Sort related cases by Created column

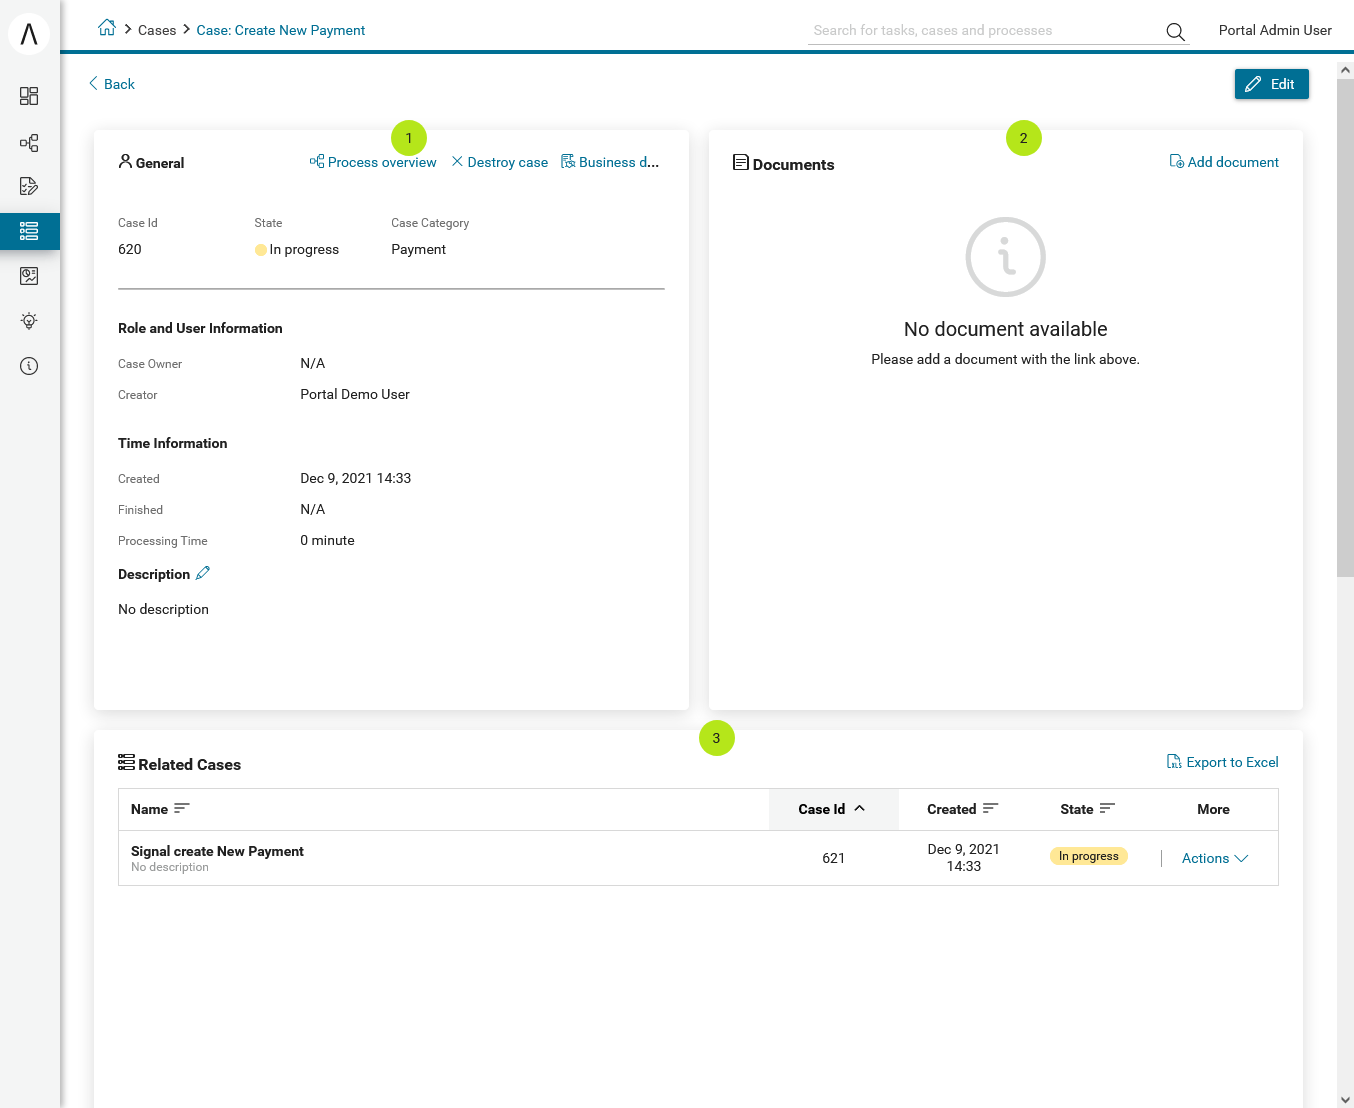(x=962, y=809)
